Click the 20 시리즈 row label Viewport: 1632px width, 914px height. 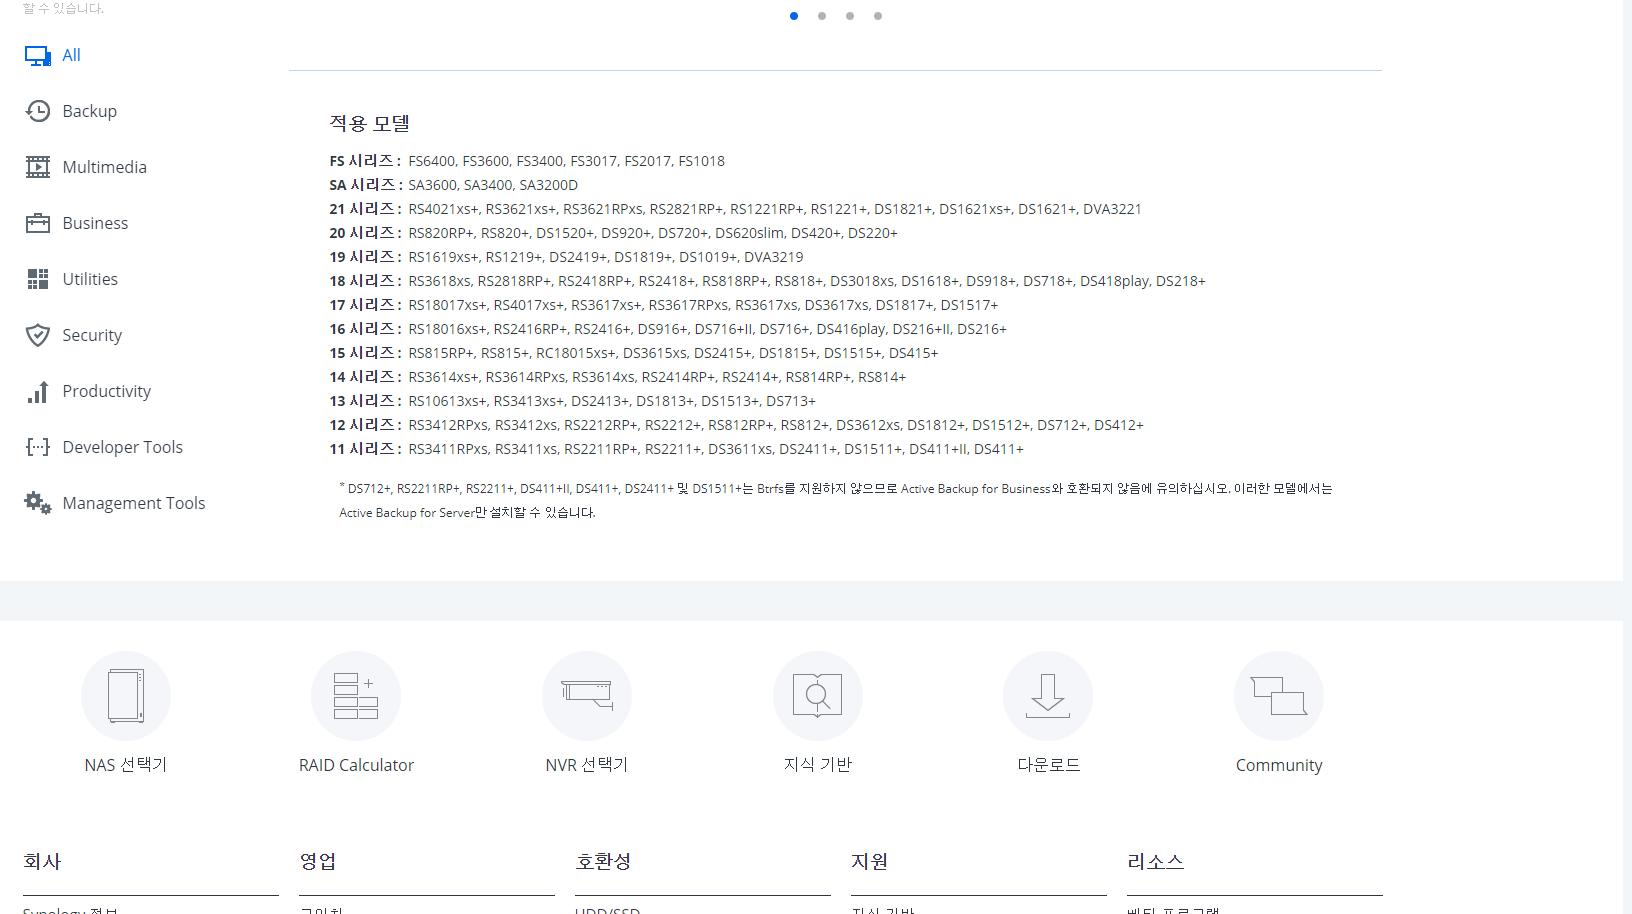point(366,233)
